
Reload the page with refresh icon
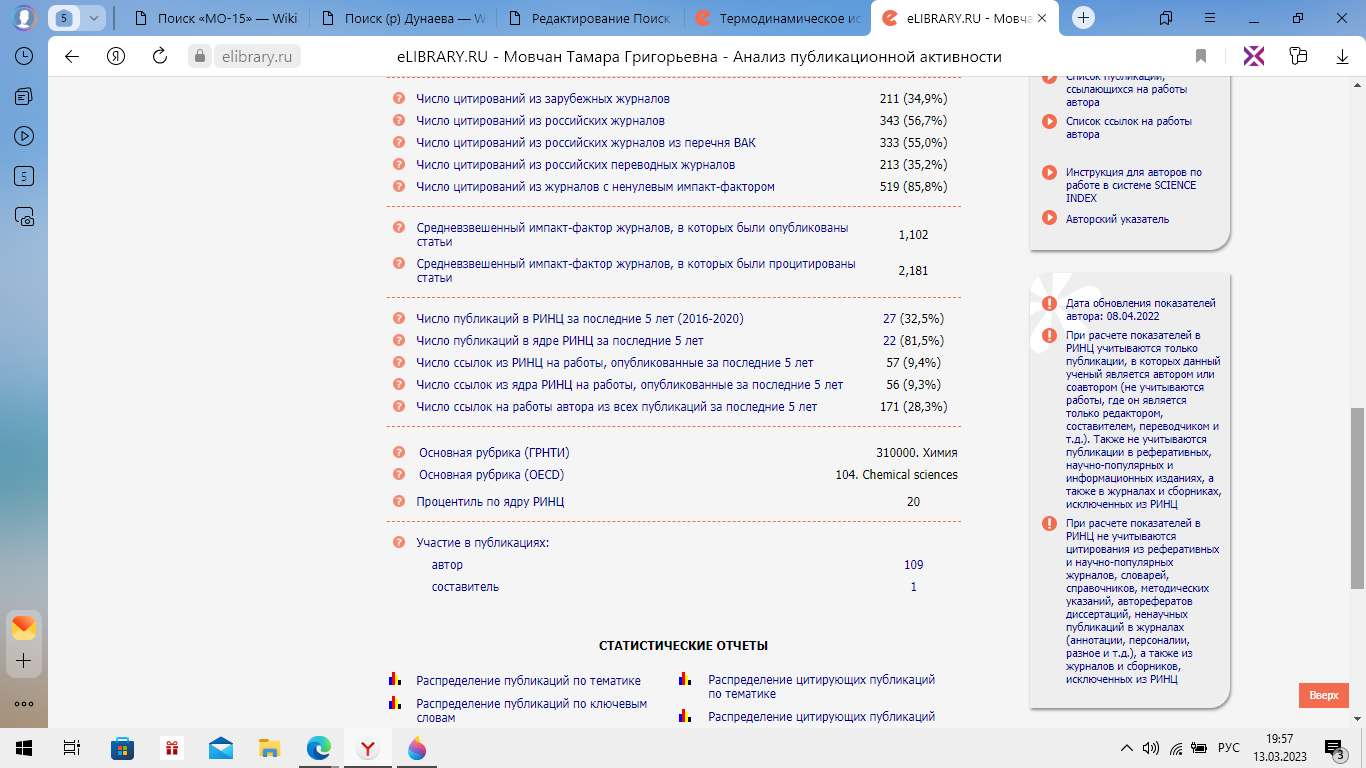click(159, 57)
